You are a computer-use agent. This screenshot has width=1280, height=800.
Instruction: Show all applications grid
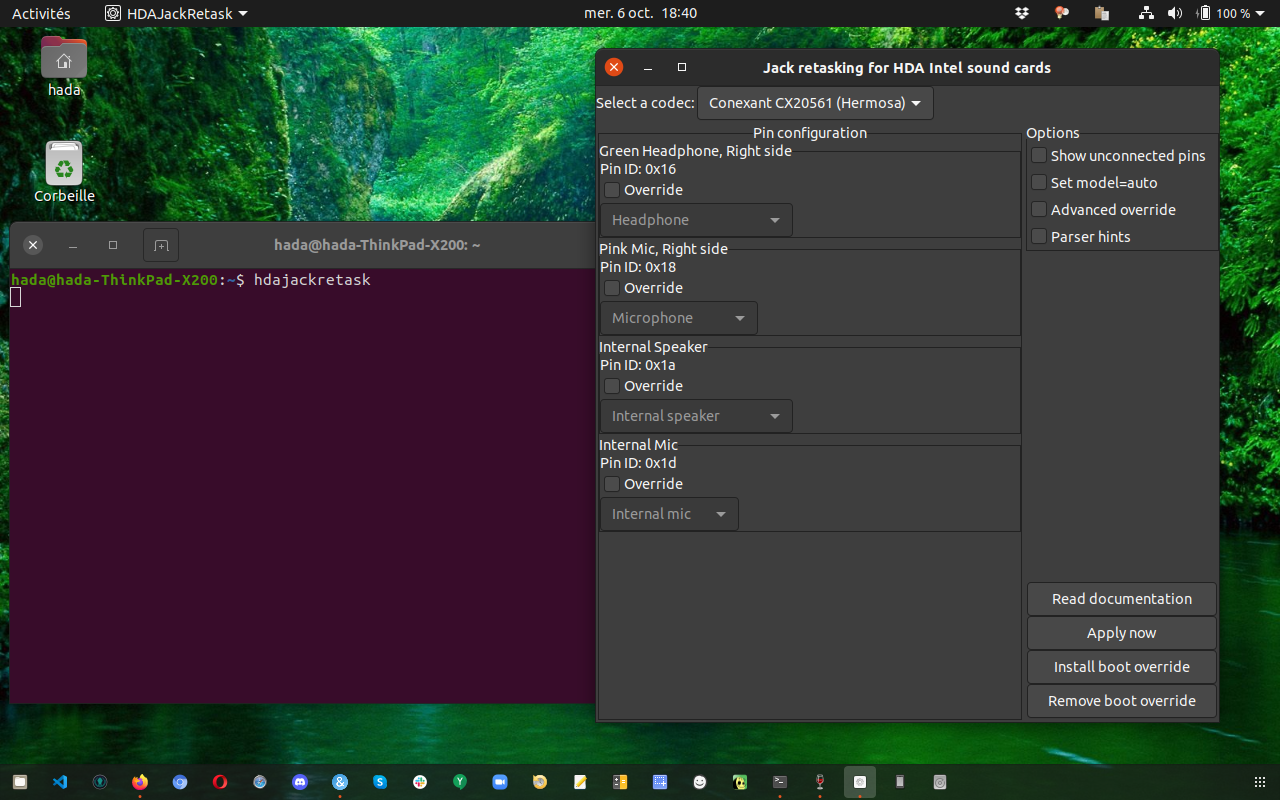coord(1259,782)
